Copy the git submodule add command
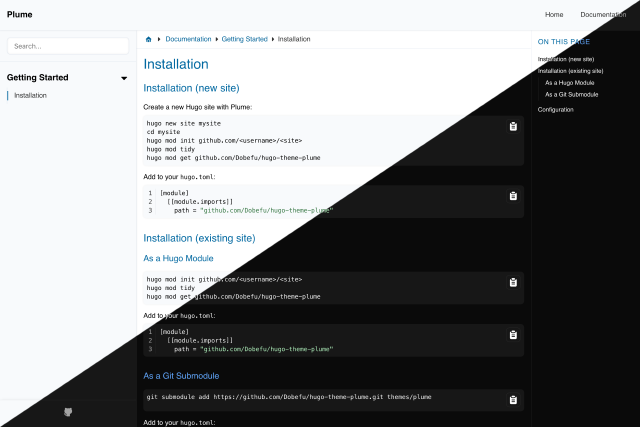The height and width of the screenshot is (427, 640). [x=513, y=400]
